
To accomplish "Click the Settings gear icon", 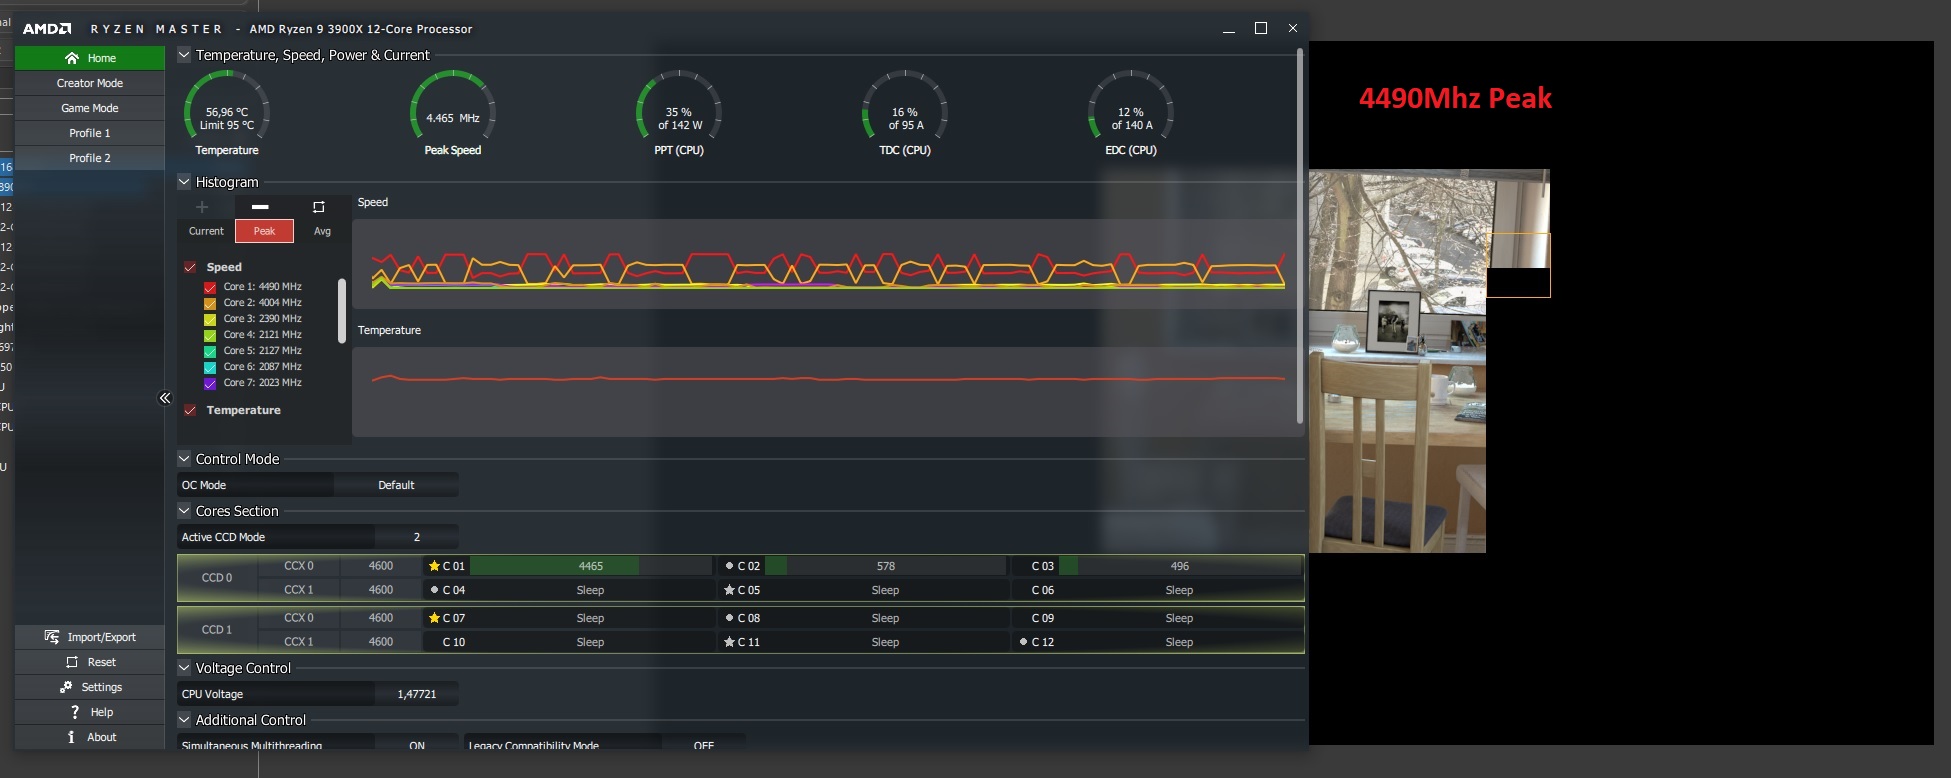I will [66, 687].
